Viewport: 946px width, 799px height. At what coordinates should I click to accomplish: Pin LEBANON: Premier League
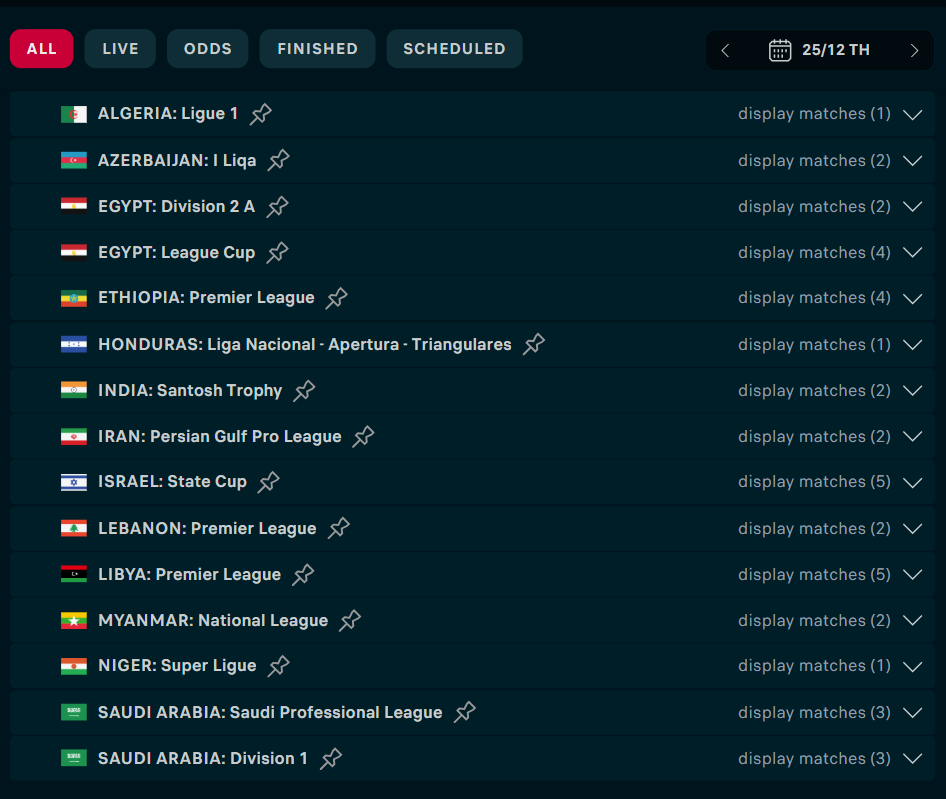tap(339, 528)
